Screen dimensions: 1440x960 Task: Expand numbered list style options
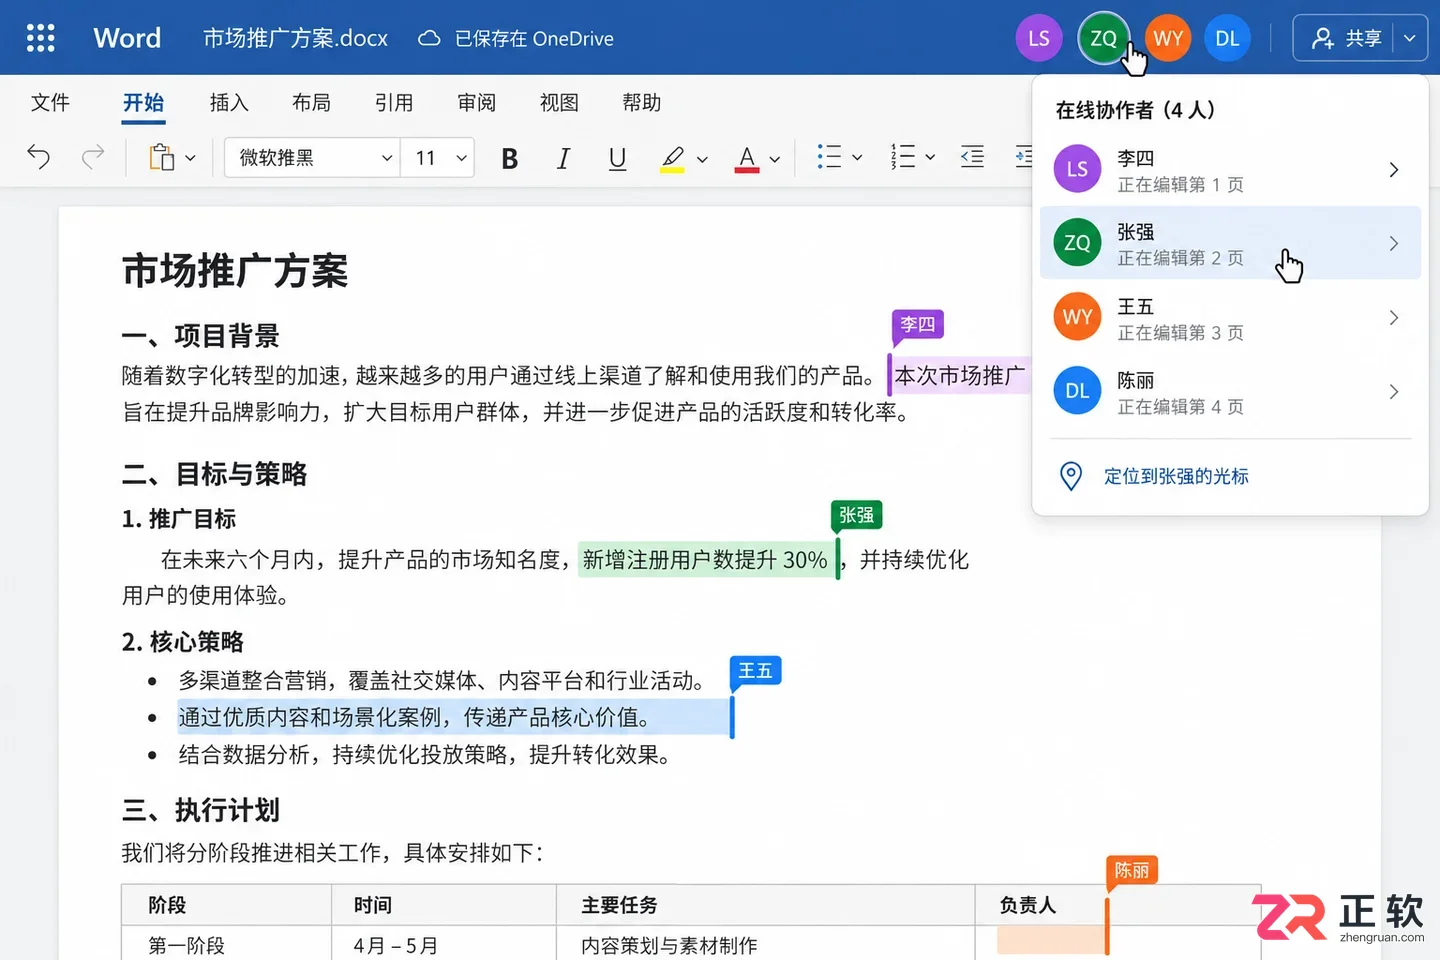point(930,158)
